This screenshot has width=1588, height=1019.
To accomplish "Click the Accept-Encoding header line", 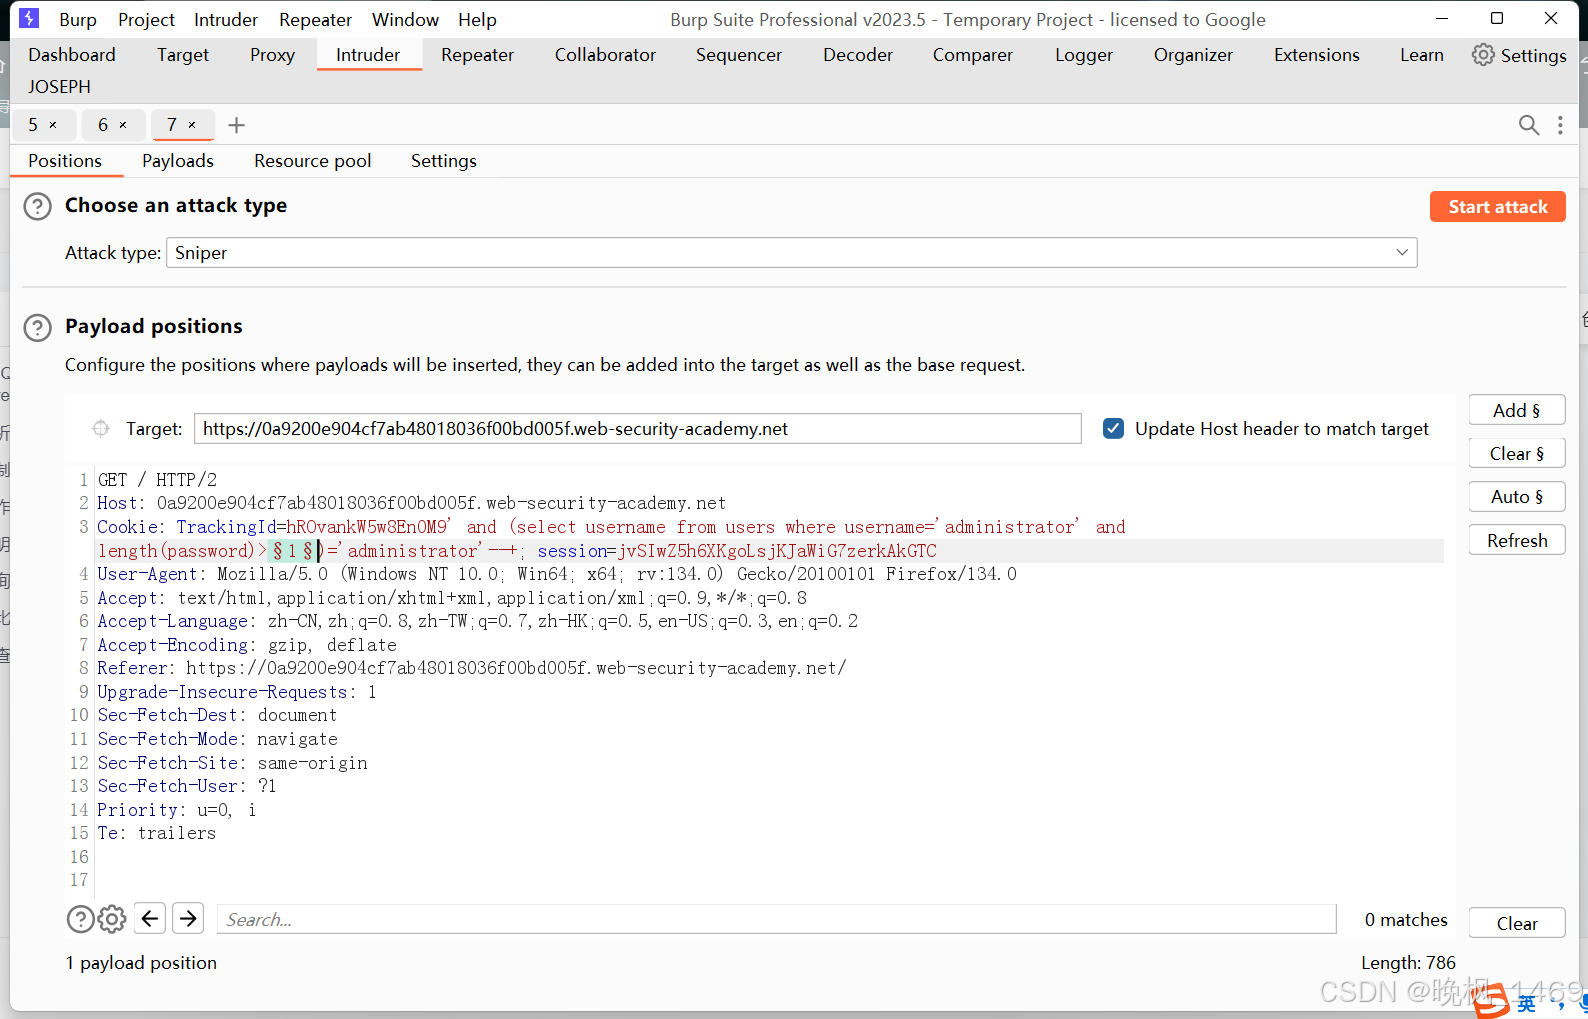I will tap(246, 645).
